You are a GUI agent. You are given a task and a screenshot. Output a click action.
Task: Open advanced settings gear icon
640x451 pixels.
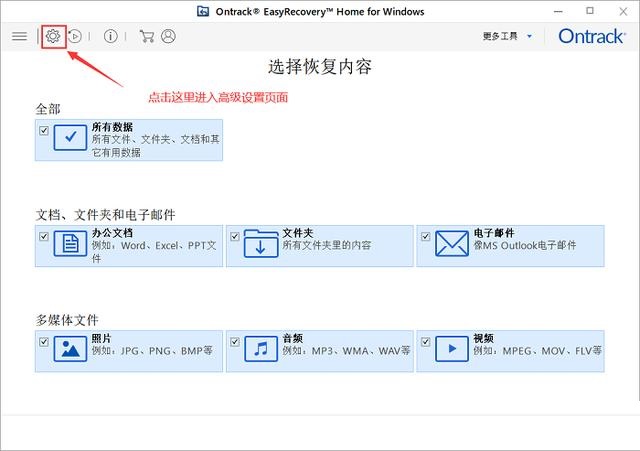pyautogui.click(x=53, y=36)
